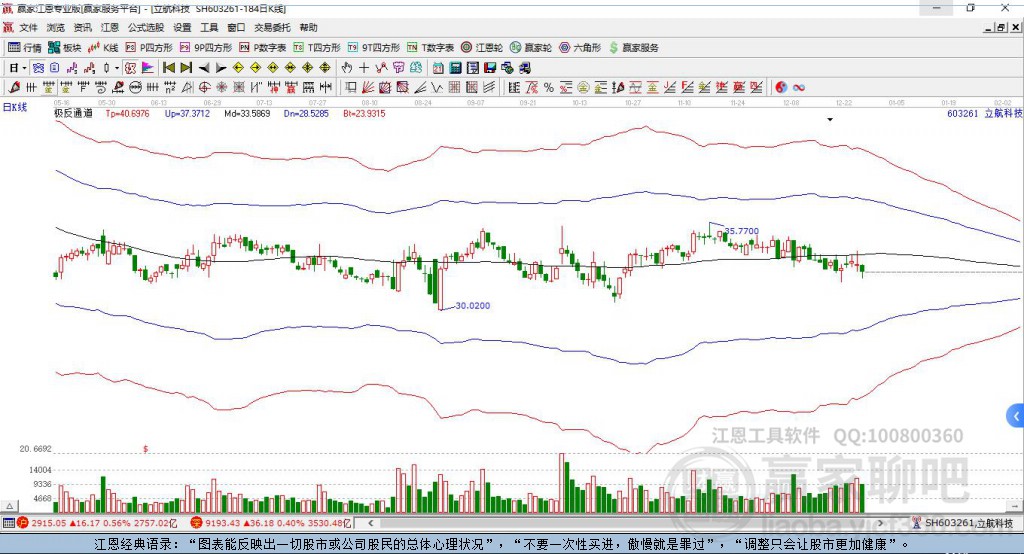Select the hand pan tool

coord(347,67)
